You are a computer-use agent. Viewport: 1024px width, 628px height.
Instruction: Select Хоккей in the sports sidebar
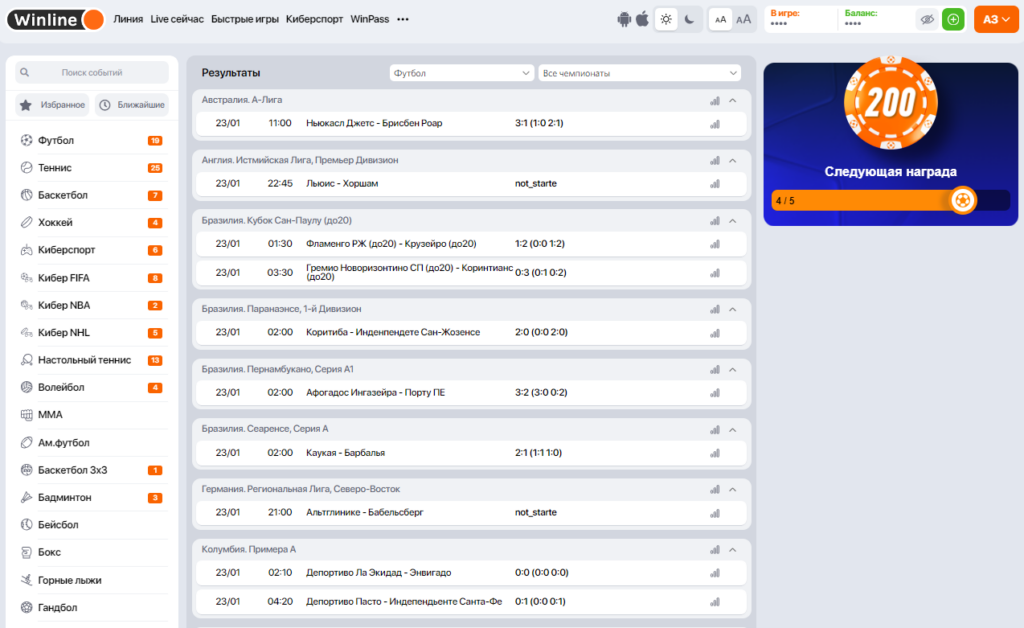point(92,223)
